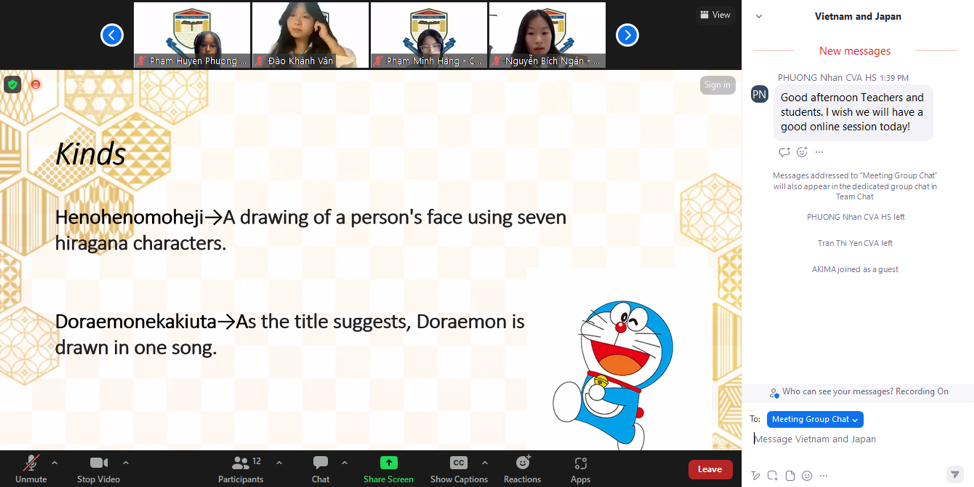
Task: Unmute the microphone
Action: (30, 469)
